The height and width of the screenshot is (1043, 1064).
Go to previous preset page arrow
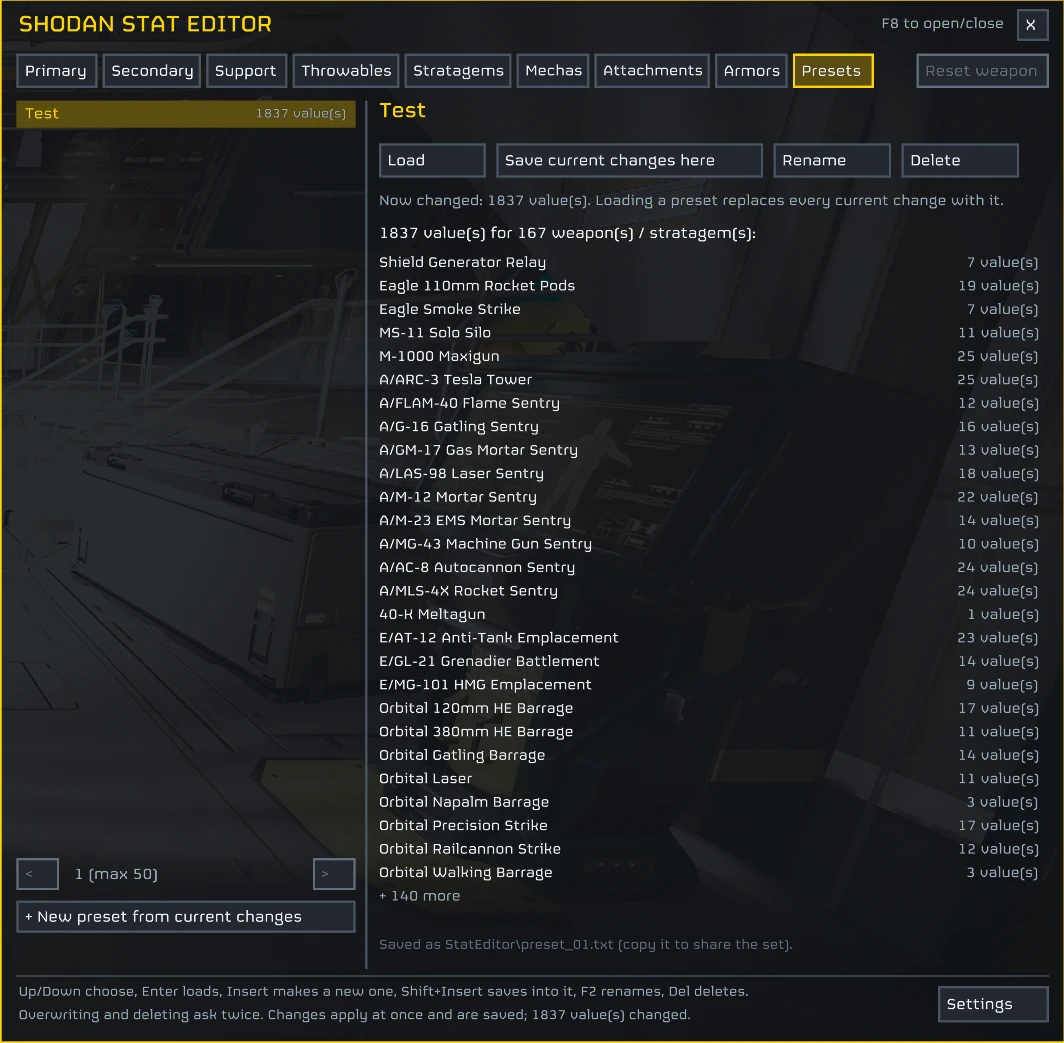tap(37, 874)
